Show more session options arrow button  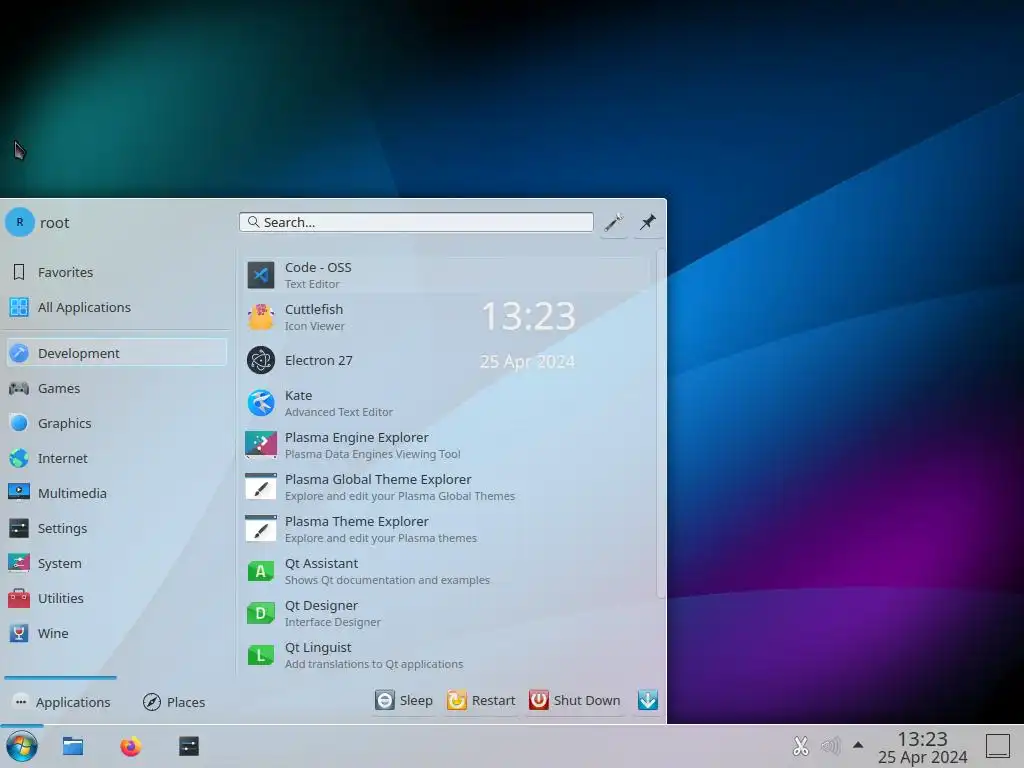pos(647,700)
